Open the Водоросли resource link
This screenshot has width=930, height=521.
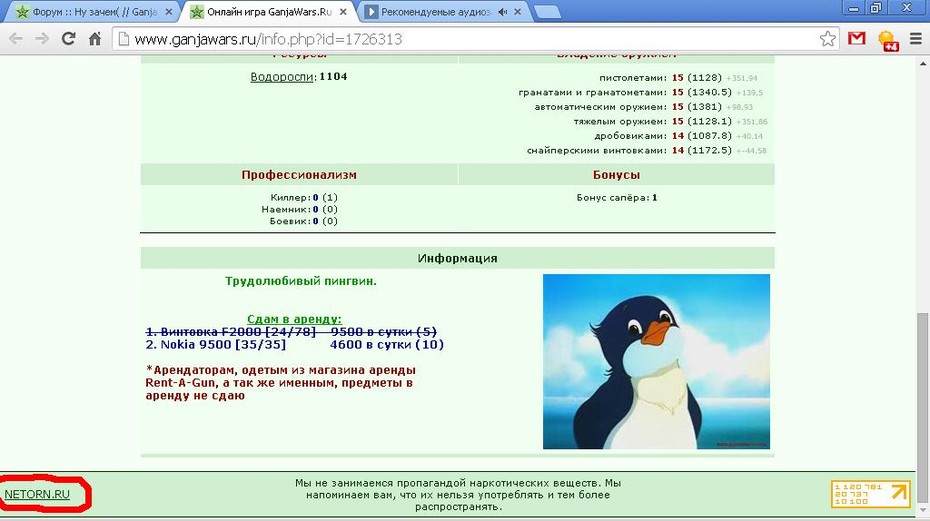point(281,77)
